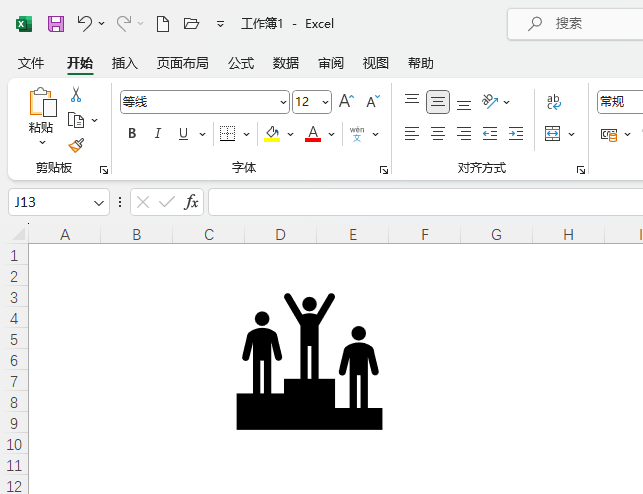Click the Insert Function fx button
Screen dimensions: 643x494
pyautogui.click(x=191, y=202)
